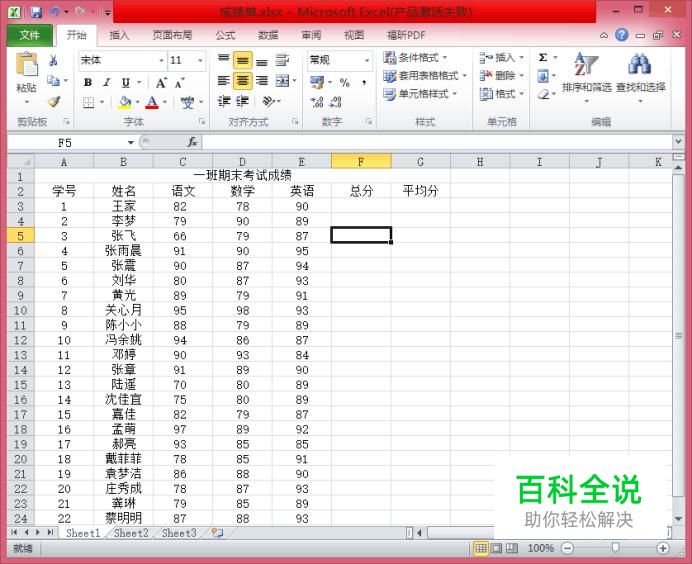This screenshot has height=564, width=692.
Task: Click zoom out minus button
Action: [568, 549]
